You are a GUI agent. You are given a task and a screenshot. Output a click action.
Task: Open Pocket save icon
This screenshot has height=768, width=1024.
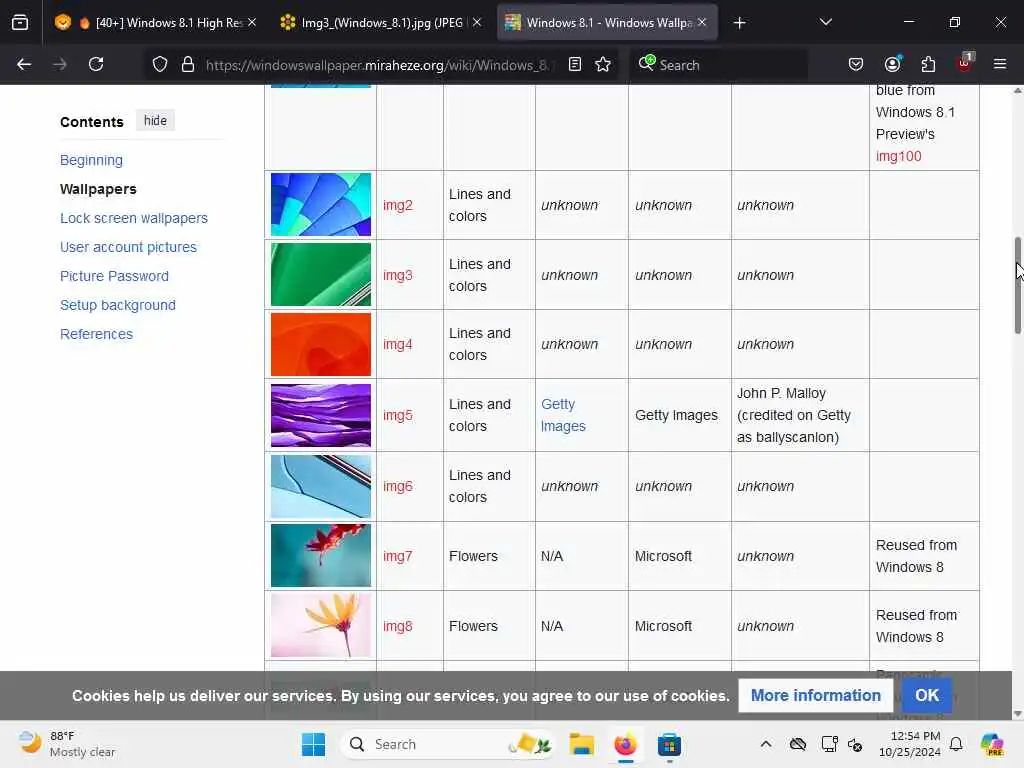pos(856,64)
